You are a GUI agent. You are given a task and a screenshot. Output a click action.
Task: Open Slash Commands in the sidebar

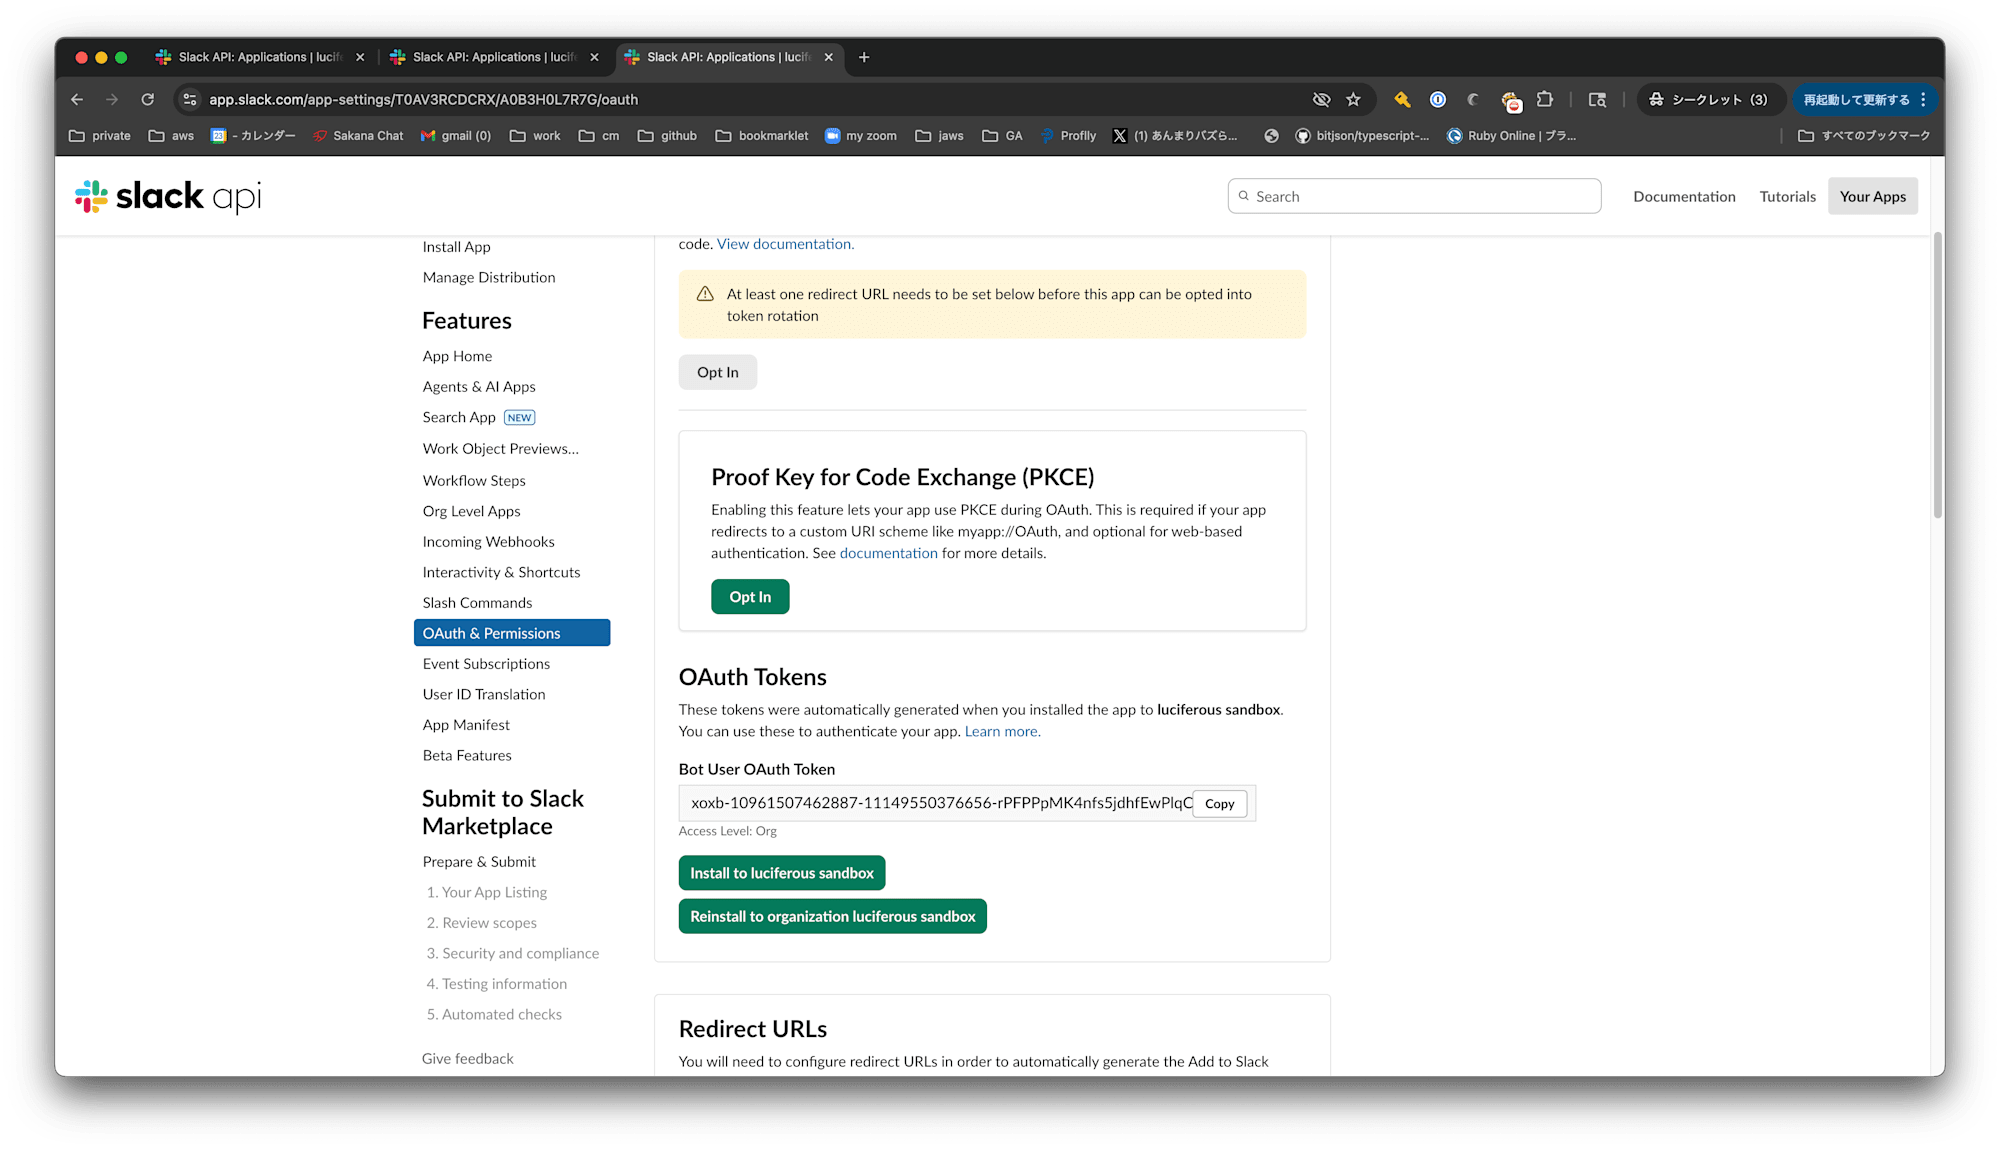click(477, 603)
